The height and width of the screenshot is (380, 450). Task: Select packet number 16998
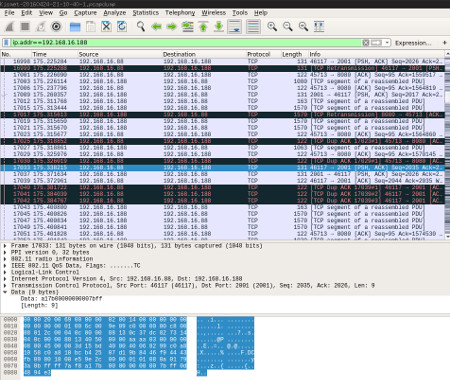click(x=222, y=61)
